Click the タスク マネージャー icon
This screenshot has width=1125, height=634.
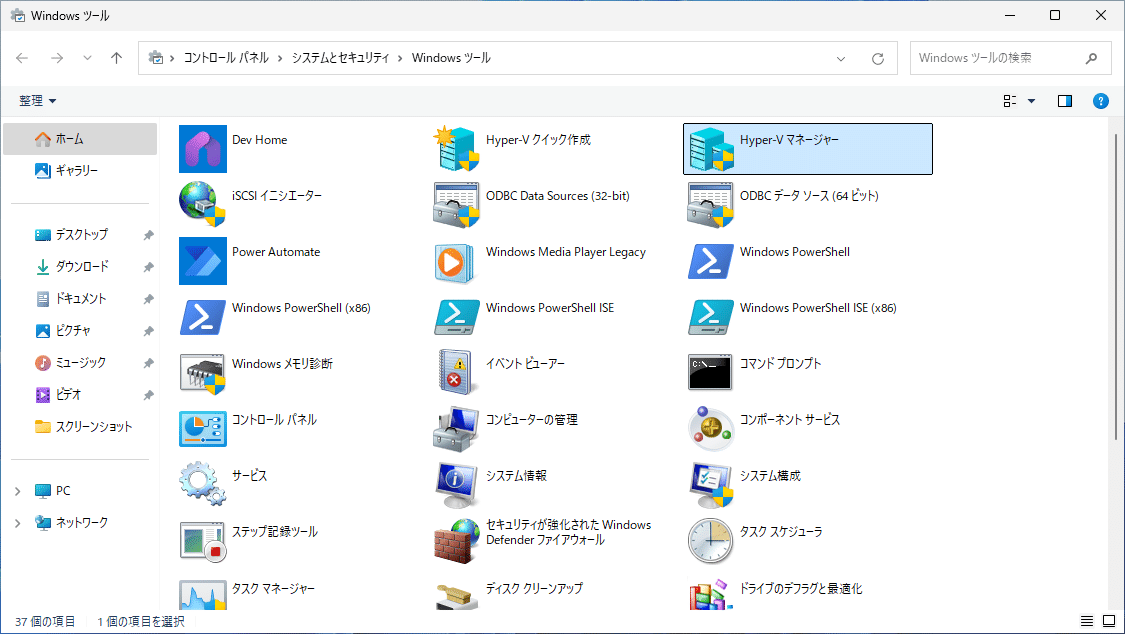point(202,595)
